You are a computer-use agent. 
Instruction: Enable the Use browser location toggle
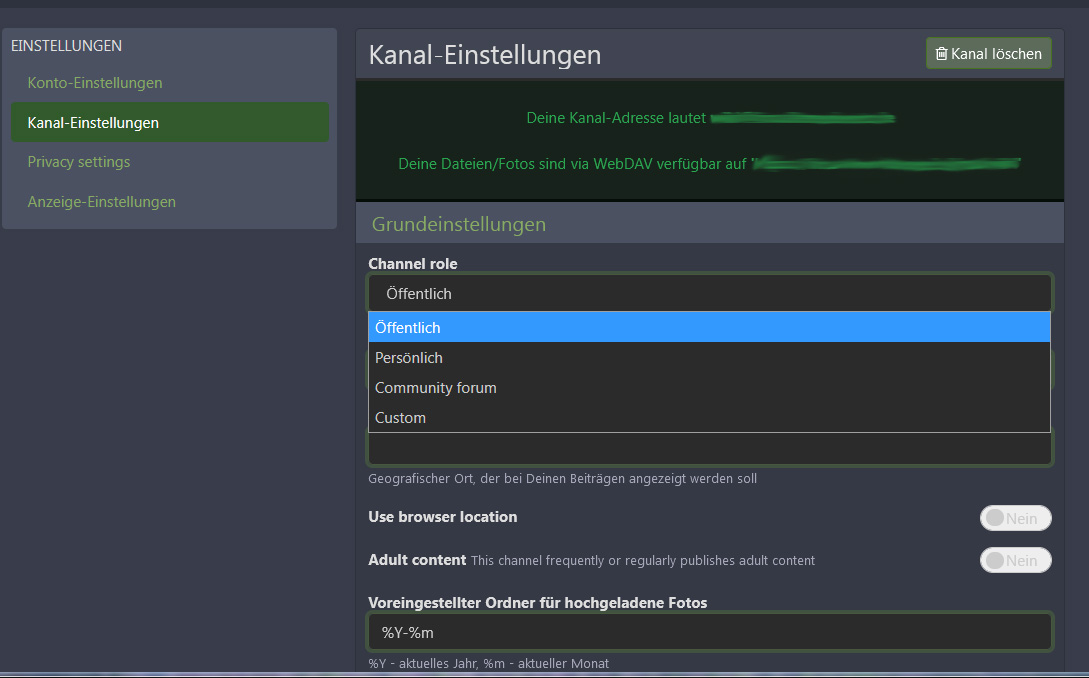click(1015, 518)
